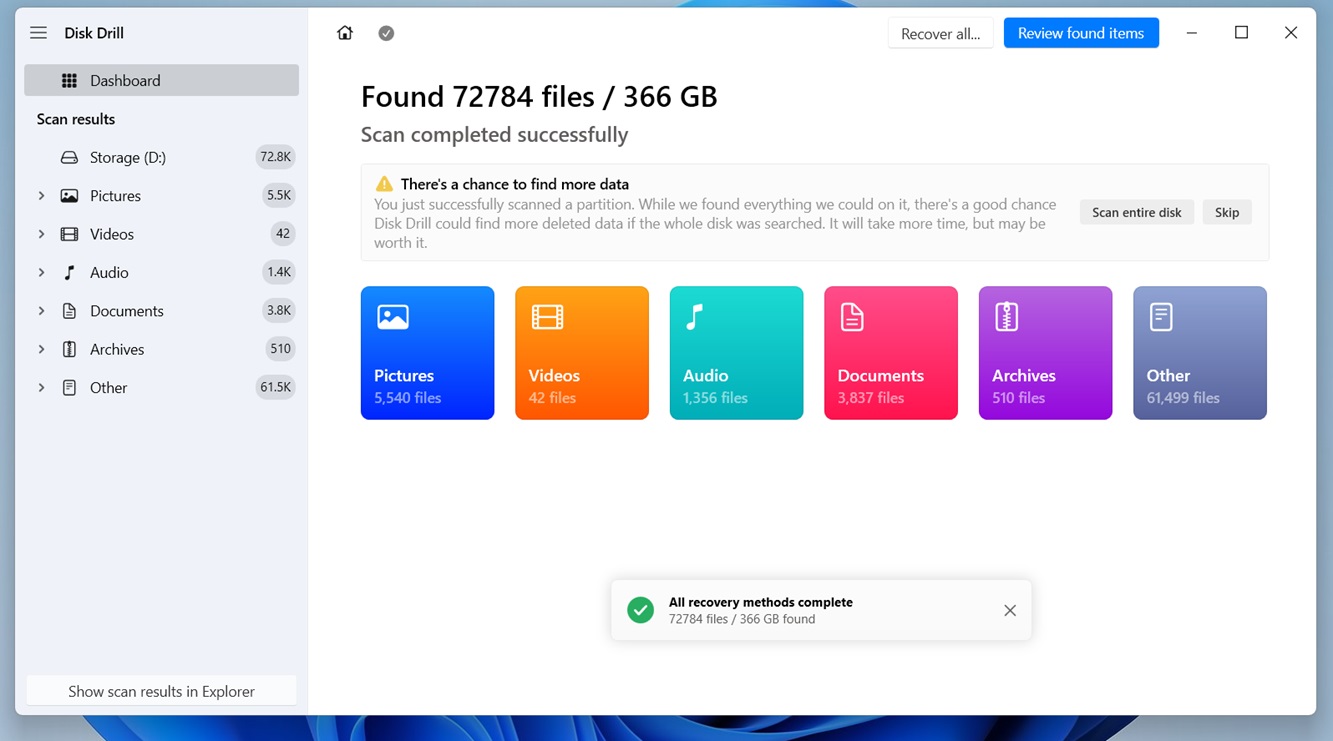Select Storage (D:) in scan results
This screenshot has height=741, width=1333.
point(128,157)
